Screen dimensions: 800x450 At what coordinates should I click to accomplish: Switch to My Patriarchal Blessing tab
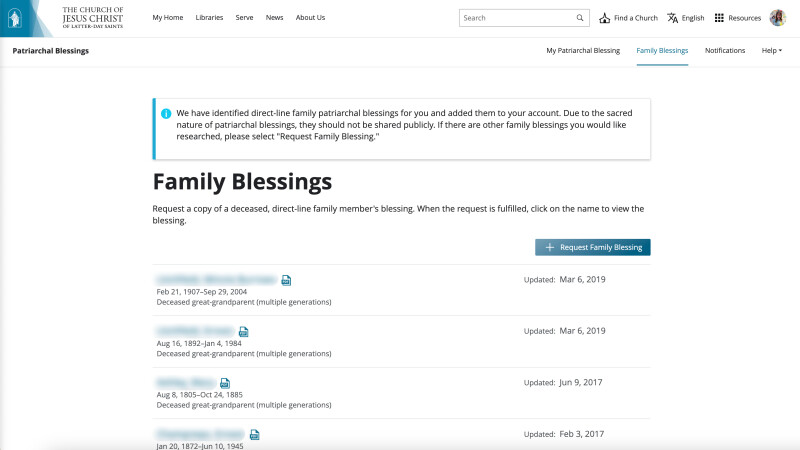(x=583, y=50)
